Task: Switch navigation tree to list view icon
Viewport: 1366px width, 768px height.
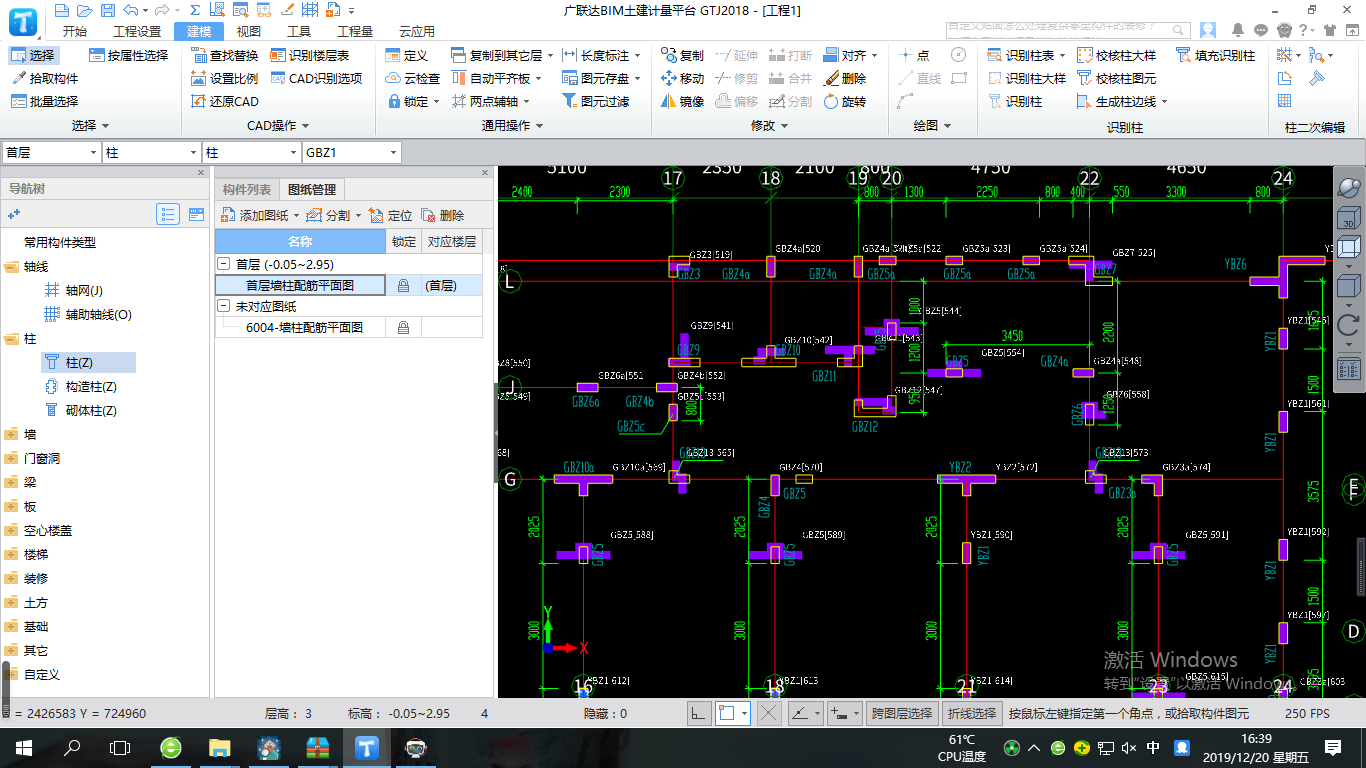Action: pyautogui.click(x=168, y=214)
